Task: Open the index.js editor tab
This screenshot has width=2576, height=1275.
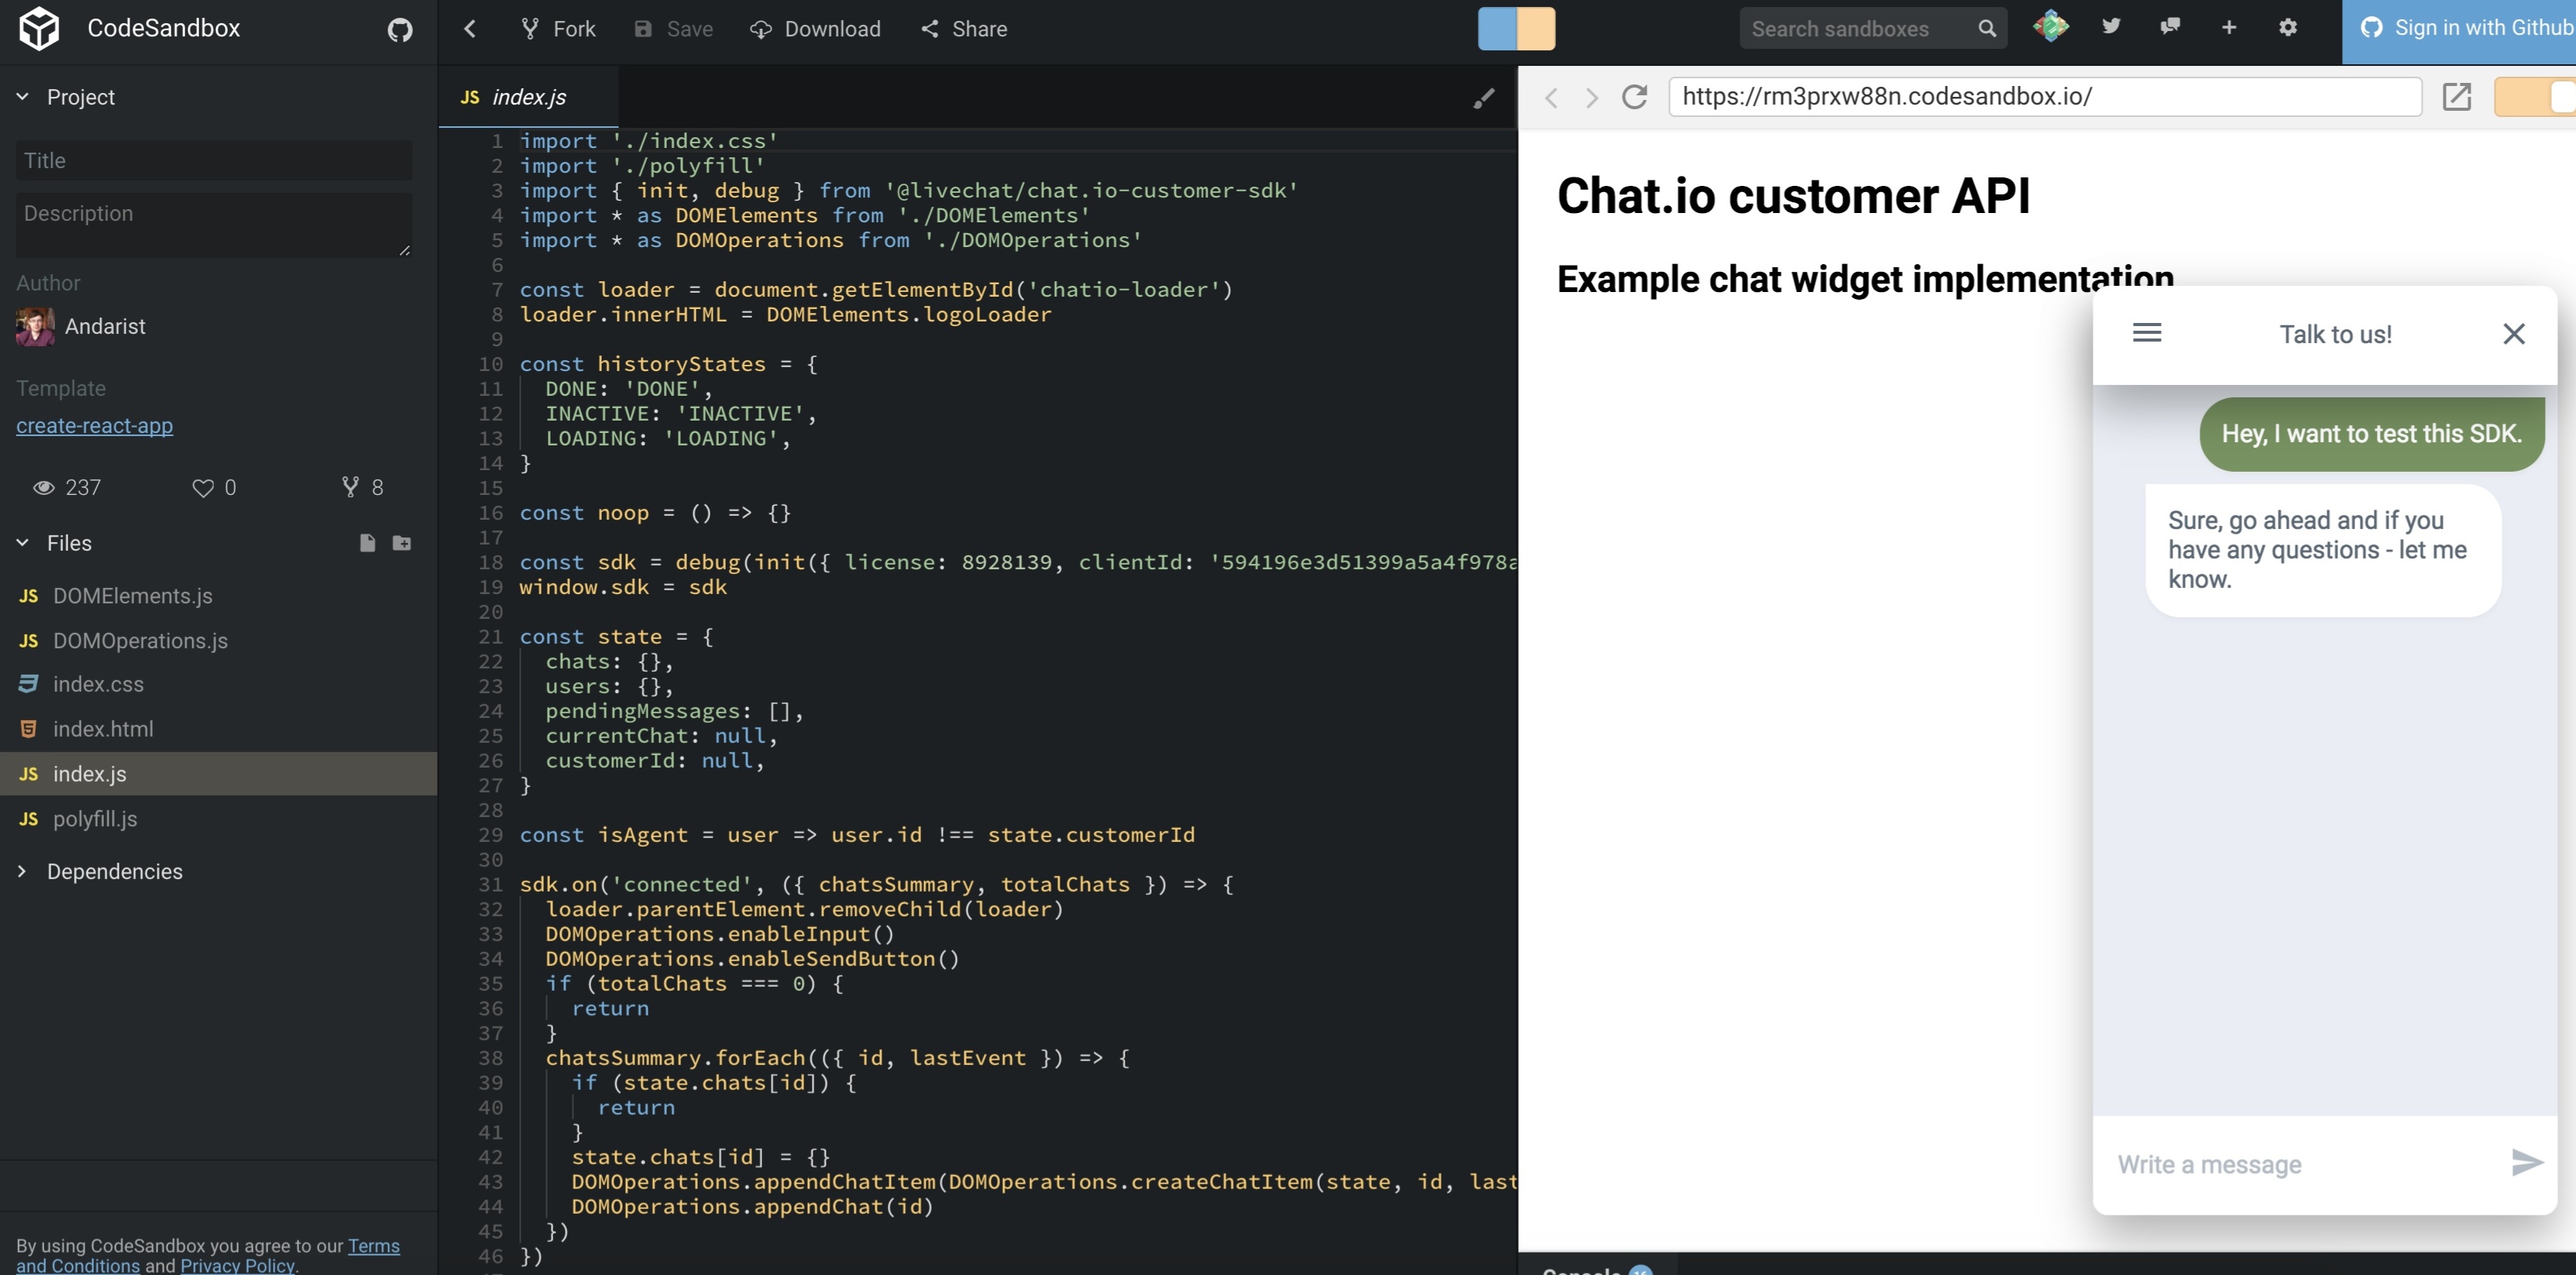Action: [528, 97]
